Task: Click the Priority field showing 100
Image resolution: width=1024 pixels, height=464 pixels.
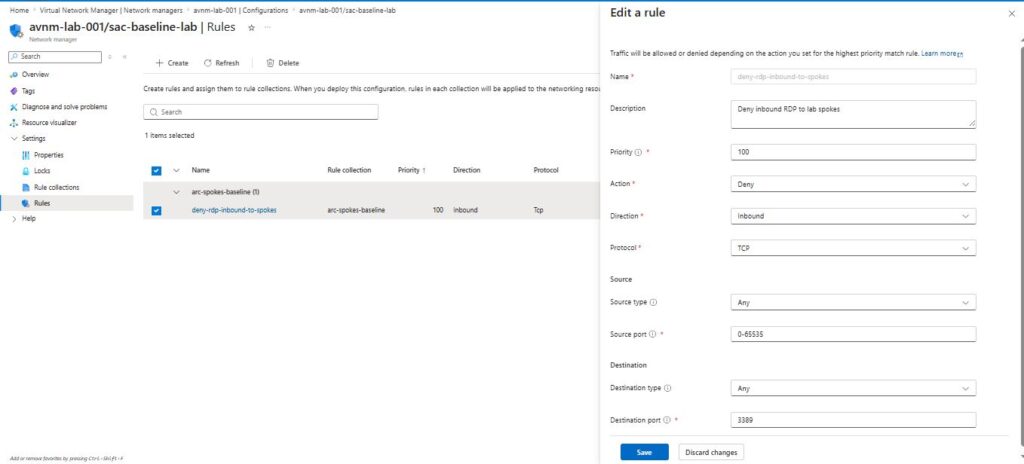Action: click(853, 152)
